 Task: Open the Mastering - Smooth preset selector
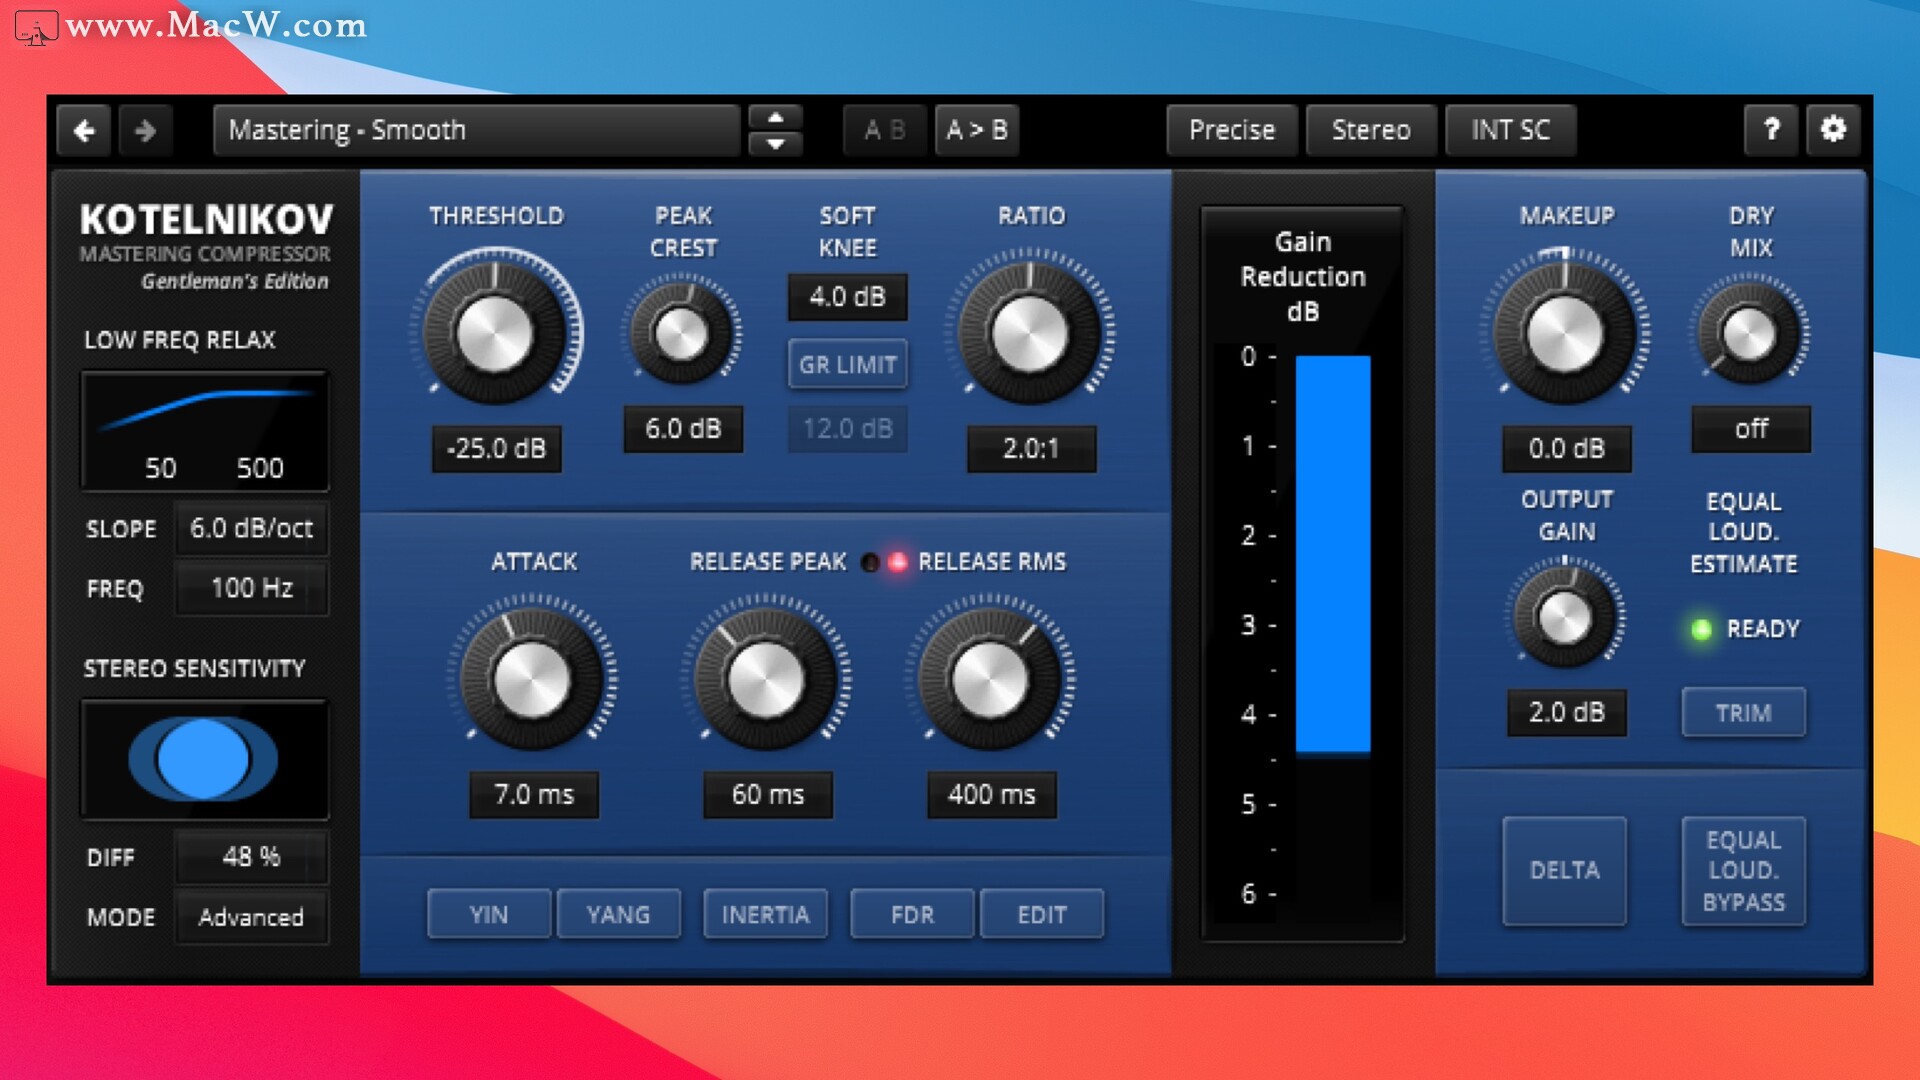(476, 130)
